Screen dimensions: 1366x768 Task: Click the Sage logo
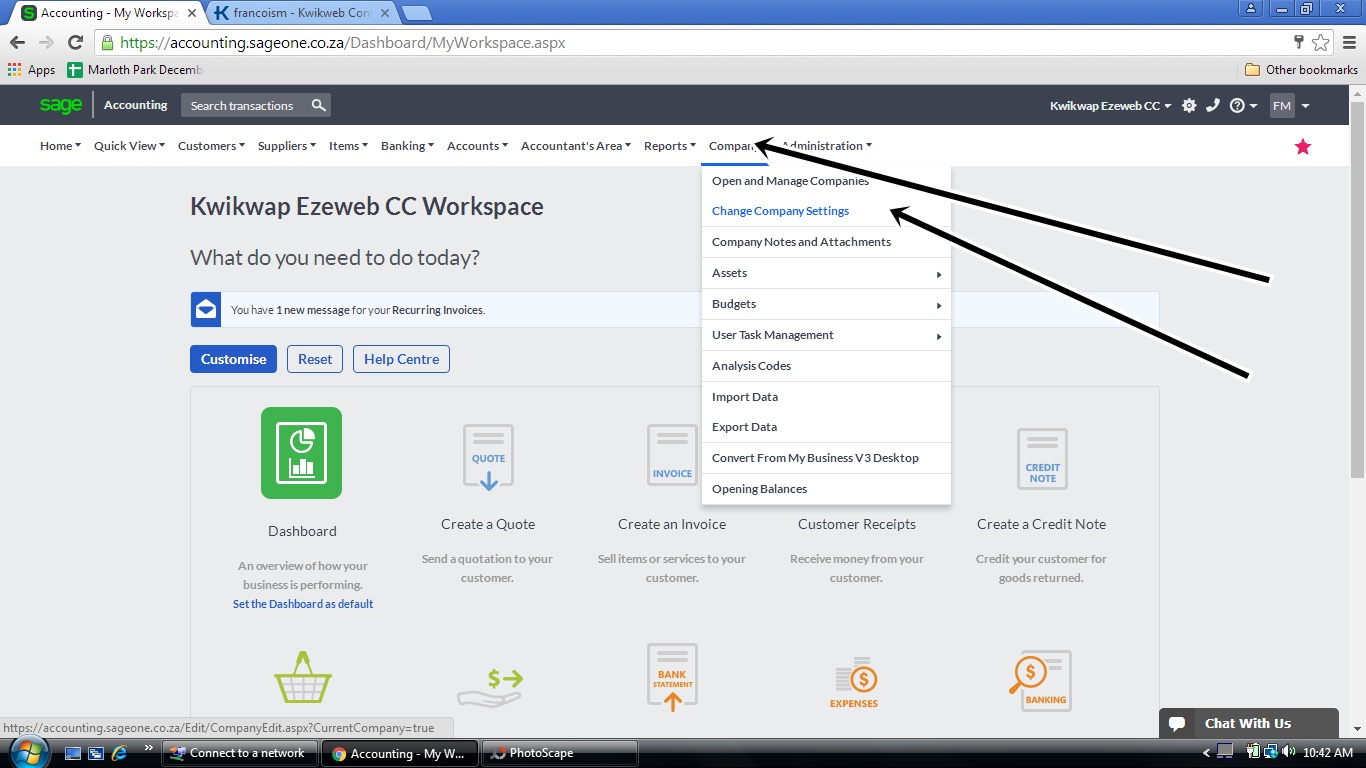click(61, 105)
